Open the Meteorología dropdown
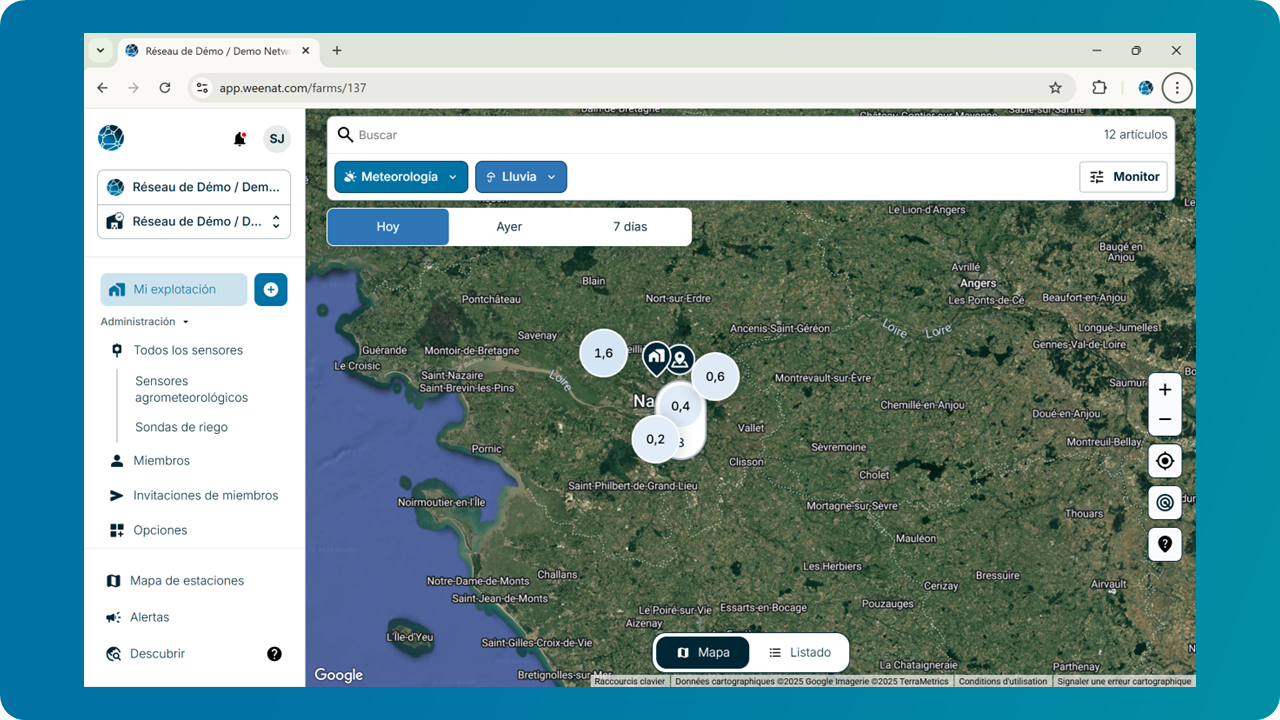 click(401, 177)
